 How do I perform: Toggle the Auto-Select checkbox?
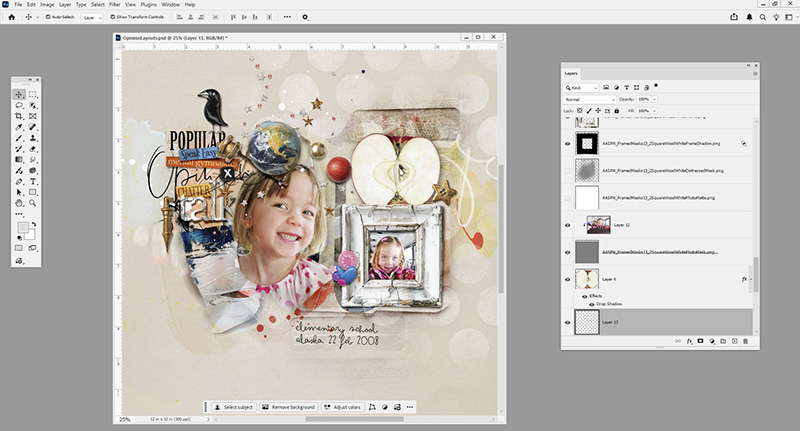(48, 17)
